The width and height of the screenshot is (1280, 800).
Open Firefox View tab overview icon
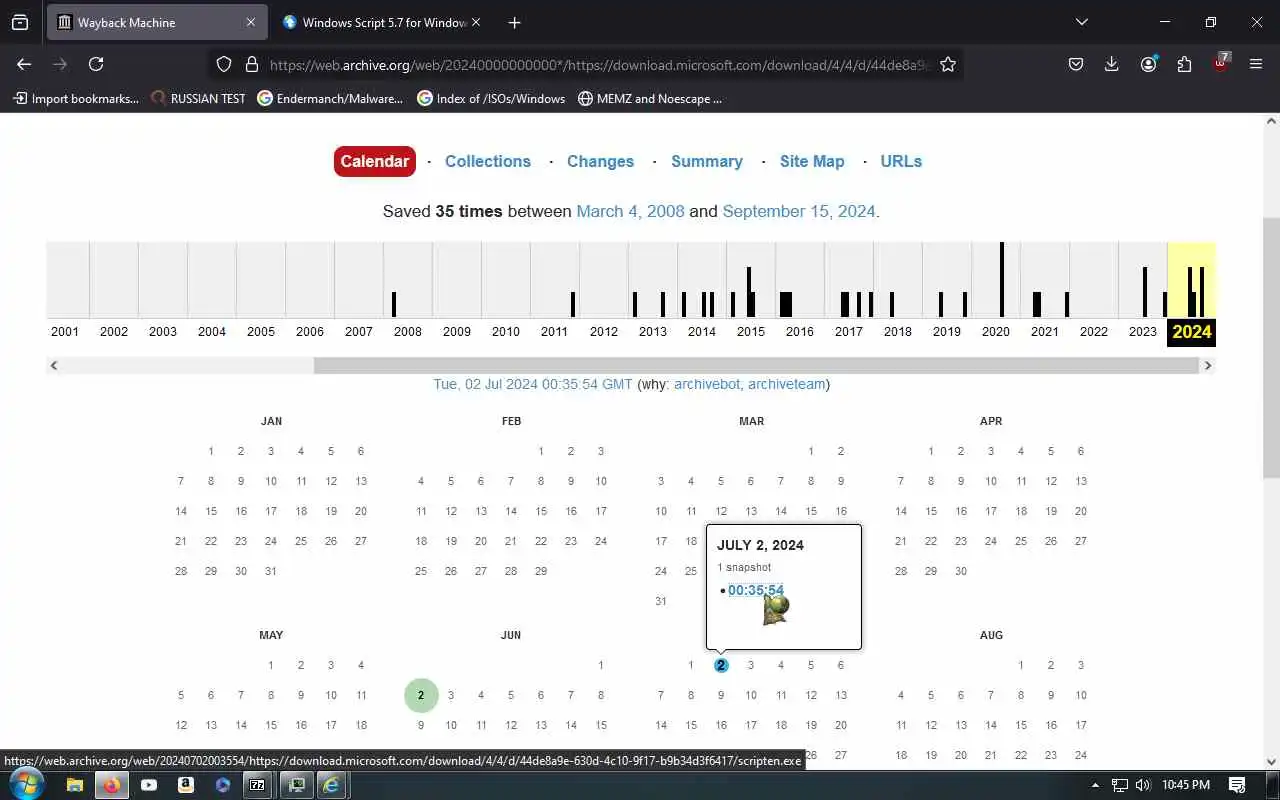pos(20,22)
